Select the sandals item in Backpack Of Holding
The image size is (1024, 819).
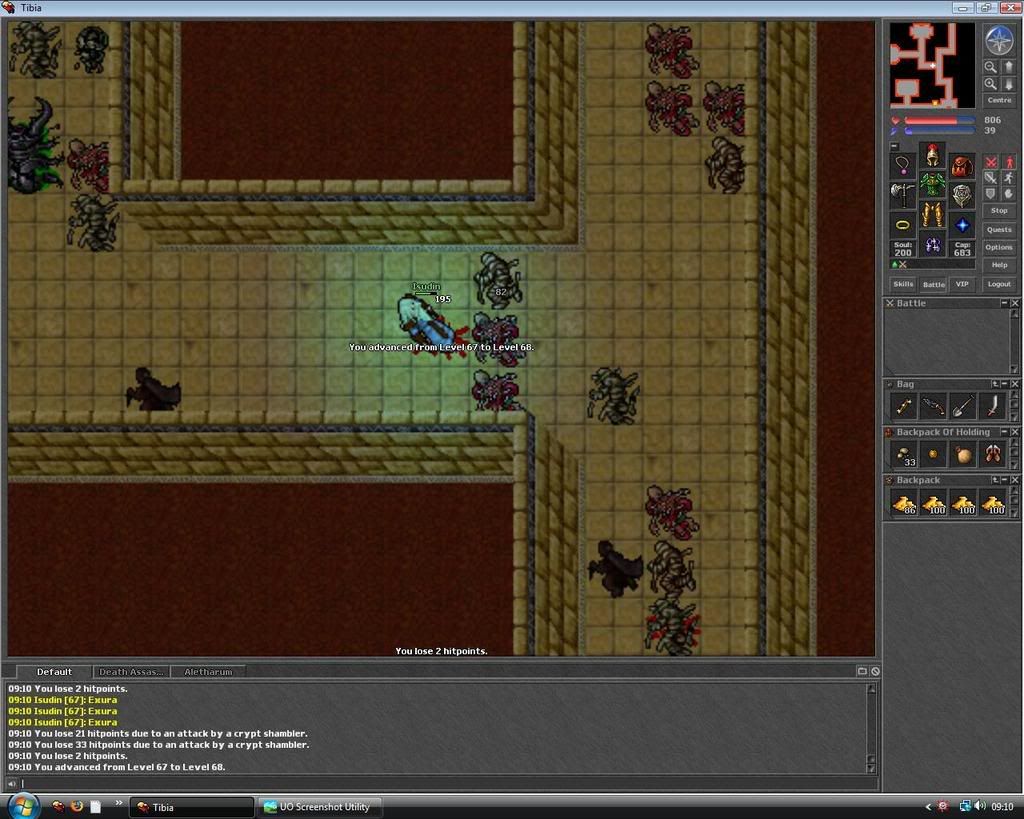click(993, 455)
